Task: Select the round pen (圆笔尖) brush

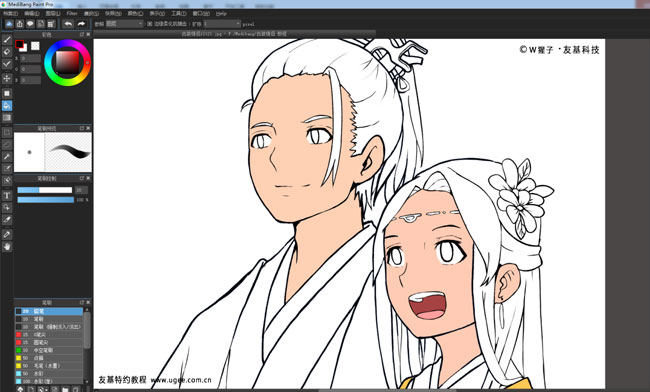Action: (49, 342)
